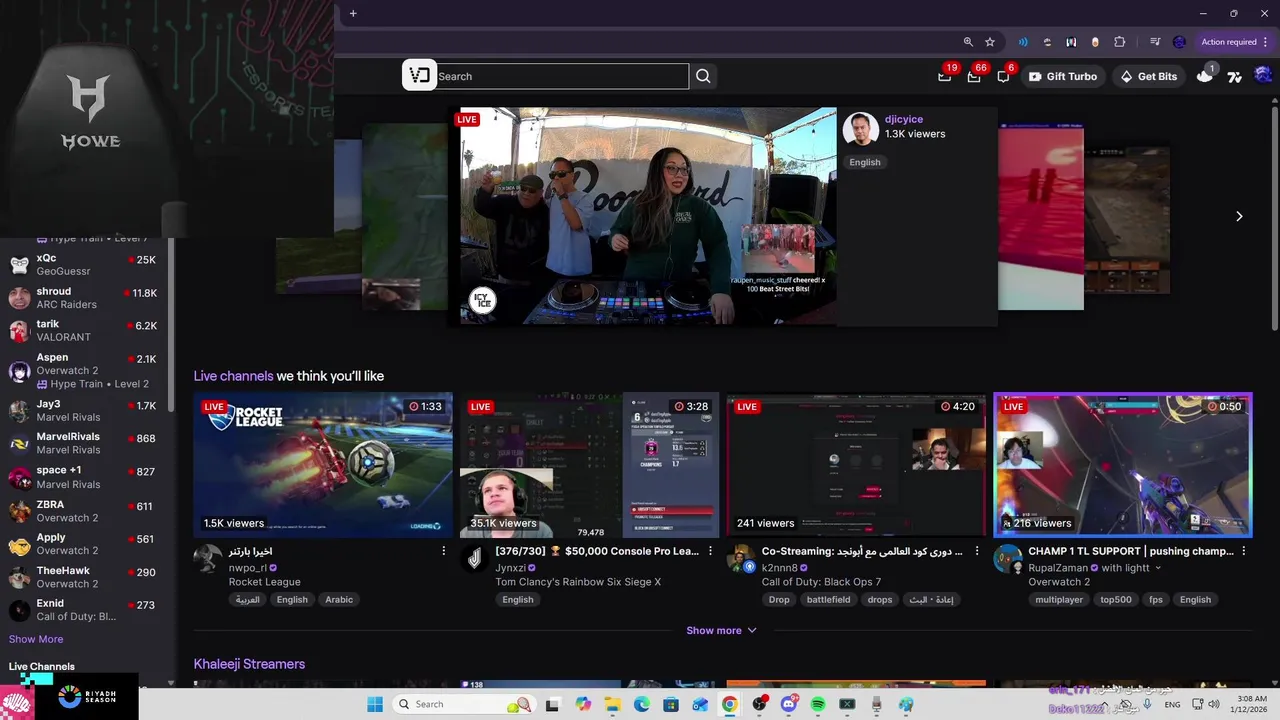Viewport: 1280px width, 720px height.
Task: Click the browser zoom magnifier icon
Action: click(968, 42)
